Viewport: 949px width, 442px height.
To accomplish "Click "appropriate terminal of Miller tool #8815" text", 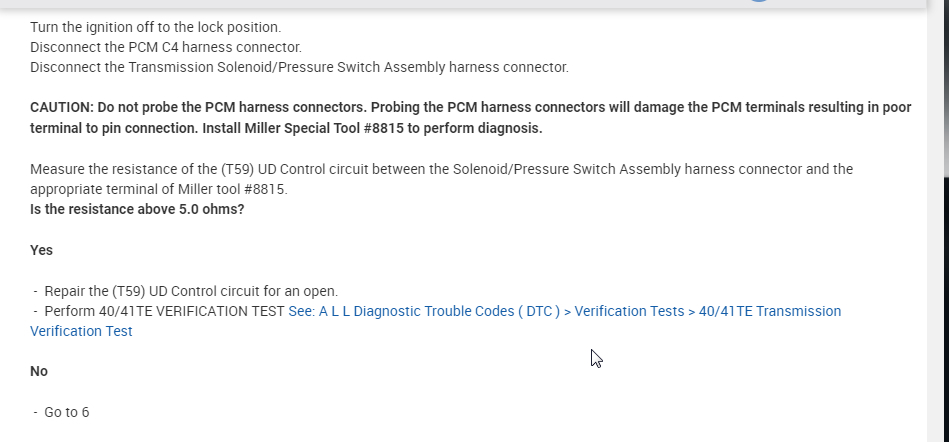I will tap(158, 189).
